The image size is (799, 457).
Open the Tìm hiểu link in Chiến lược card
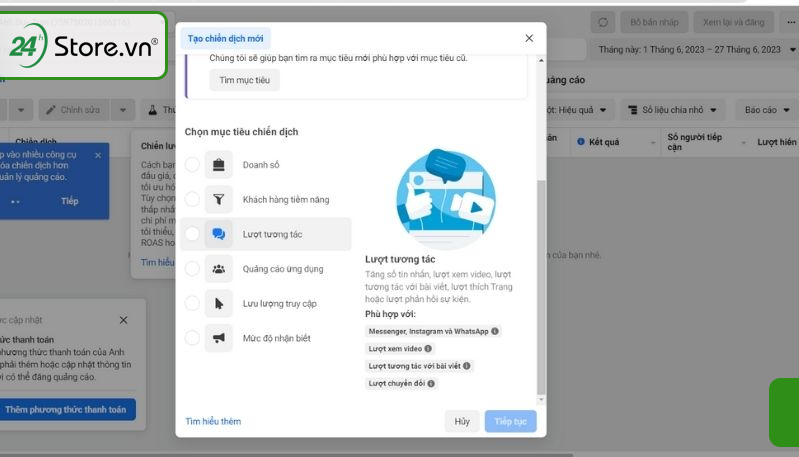click(x=157, y=262)
